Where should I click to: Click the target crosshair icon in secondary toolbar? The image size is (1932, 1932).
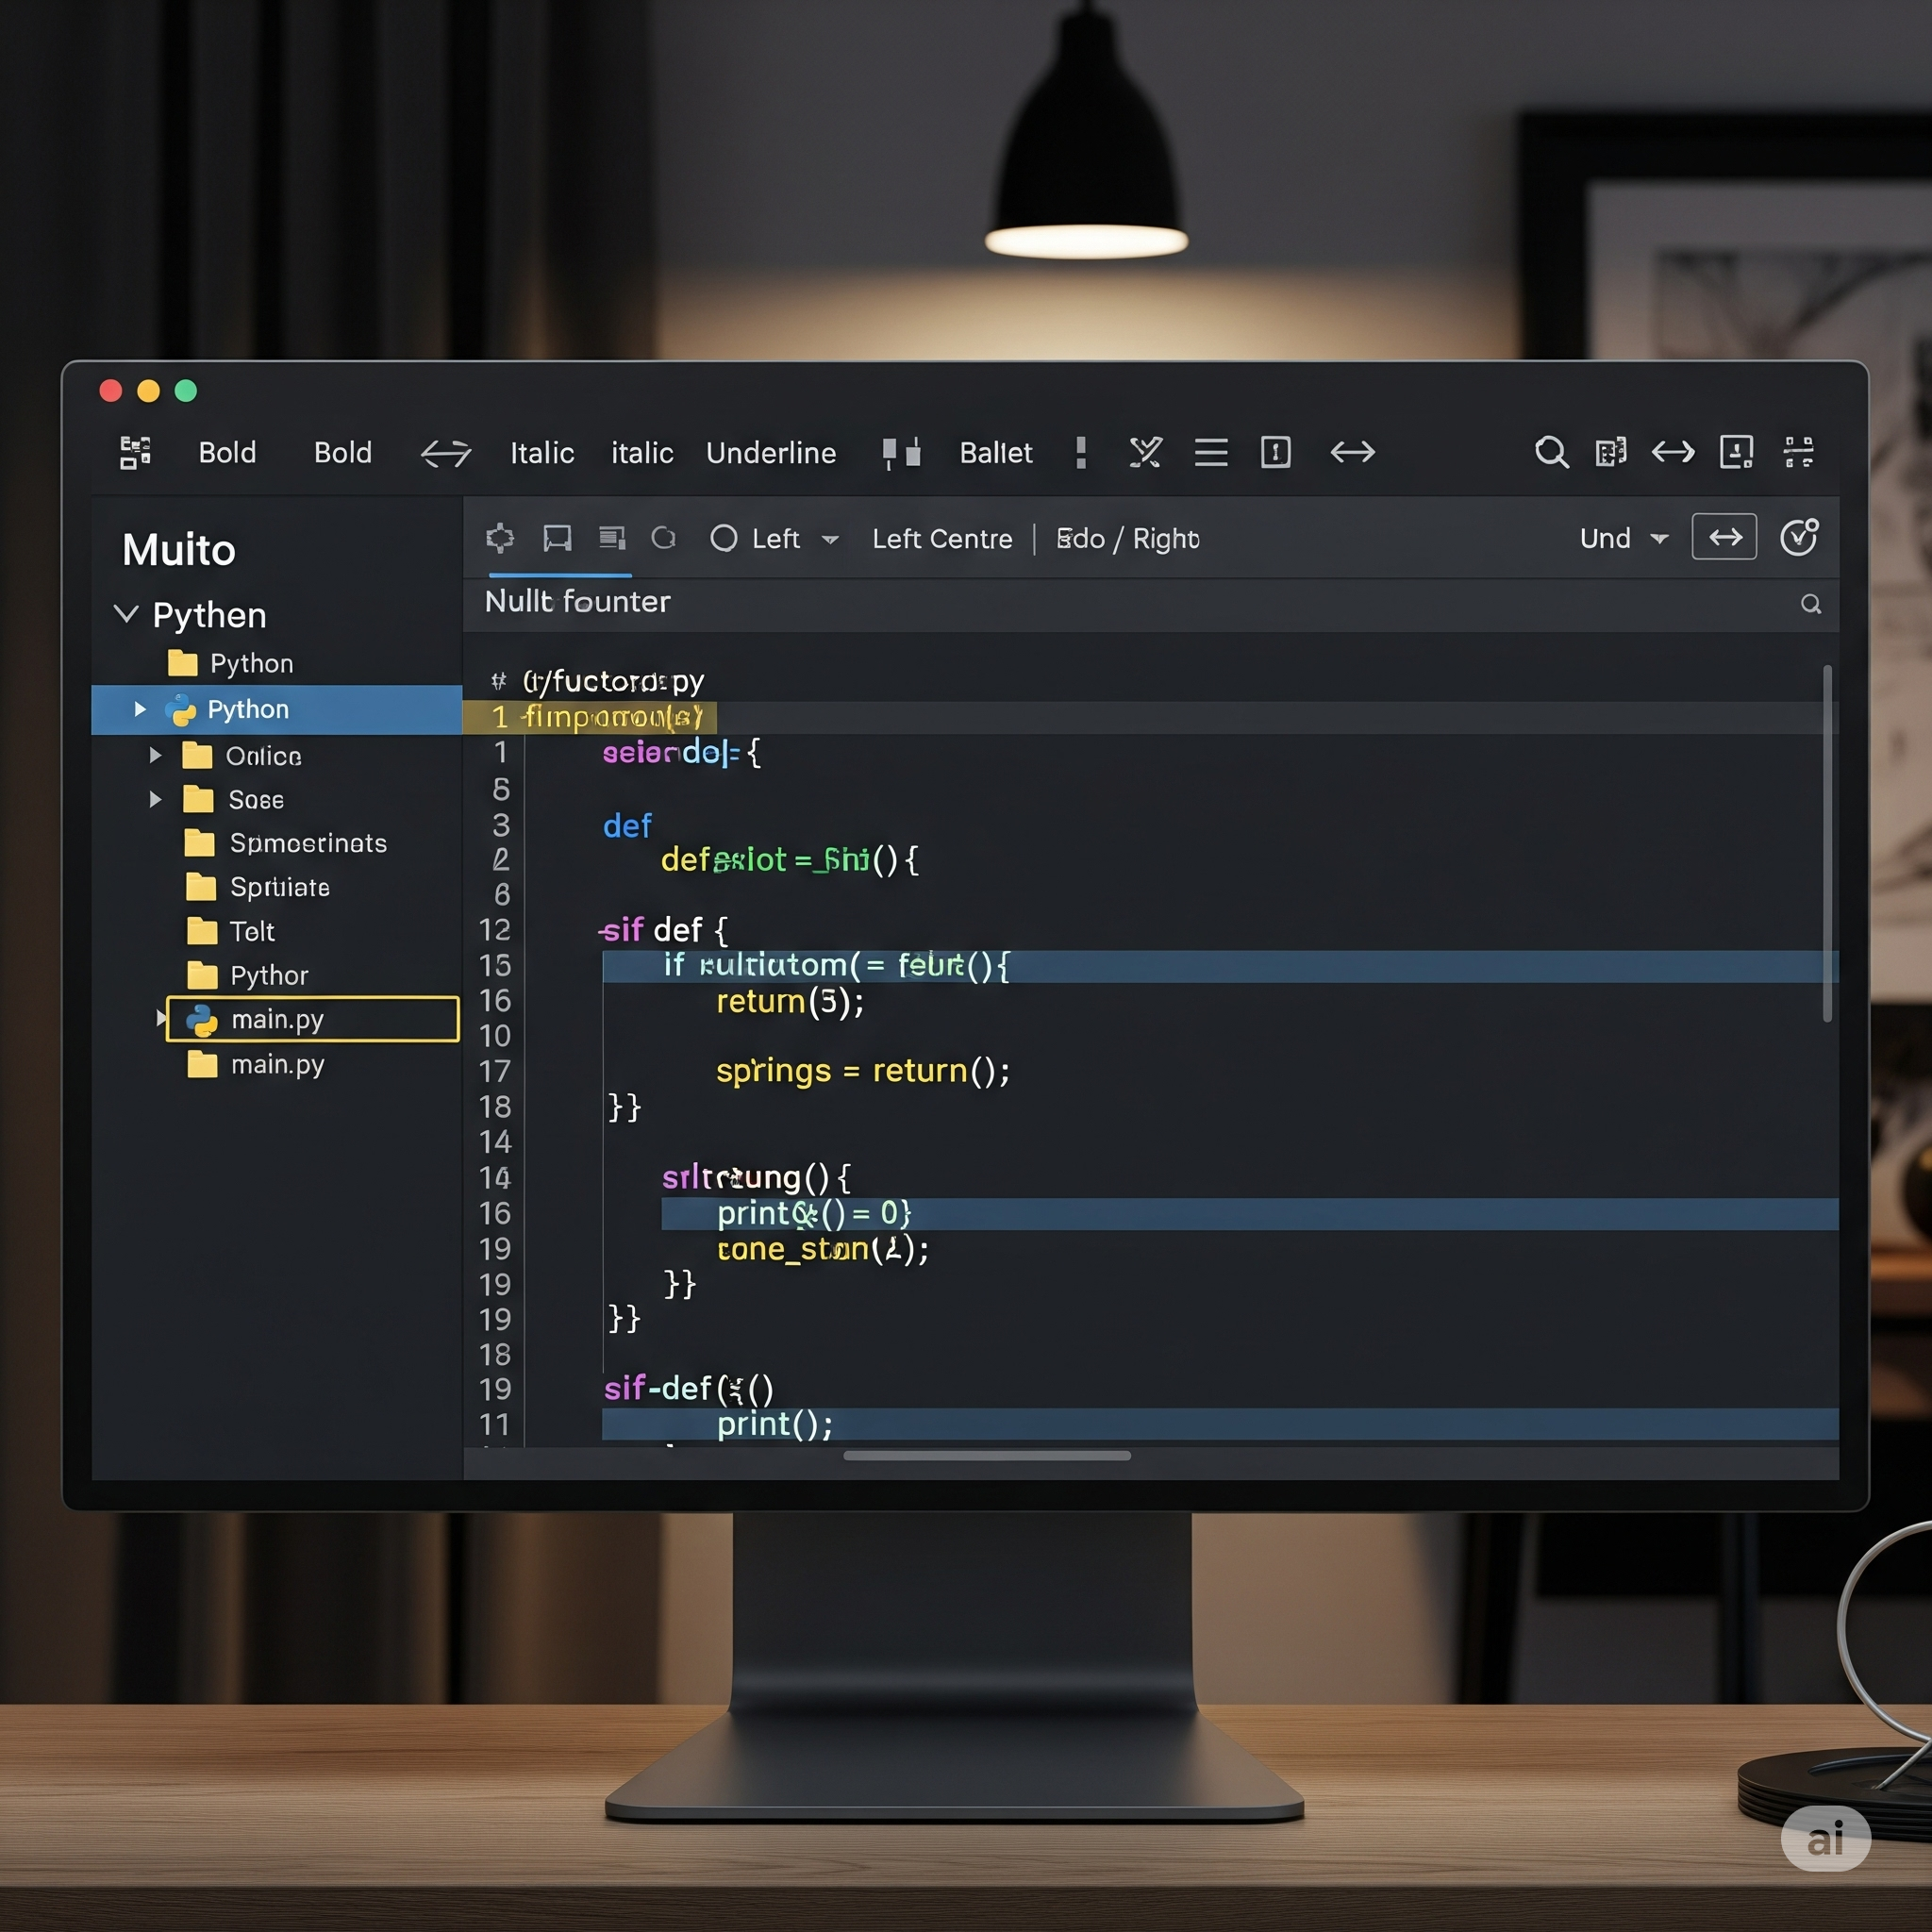(x=500, y=538)
